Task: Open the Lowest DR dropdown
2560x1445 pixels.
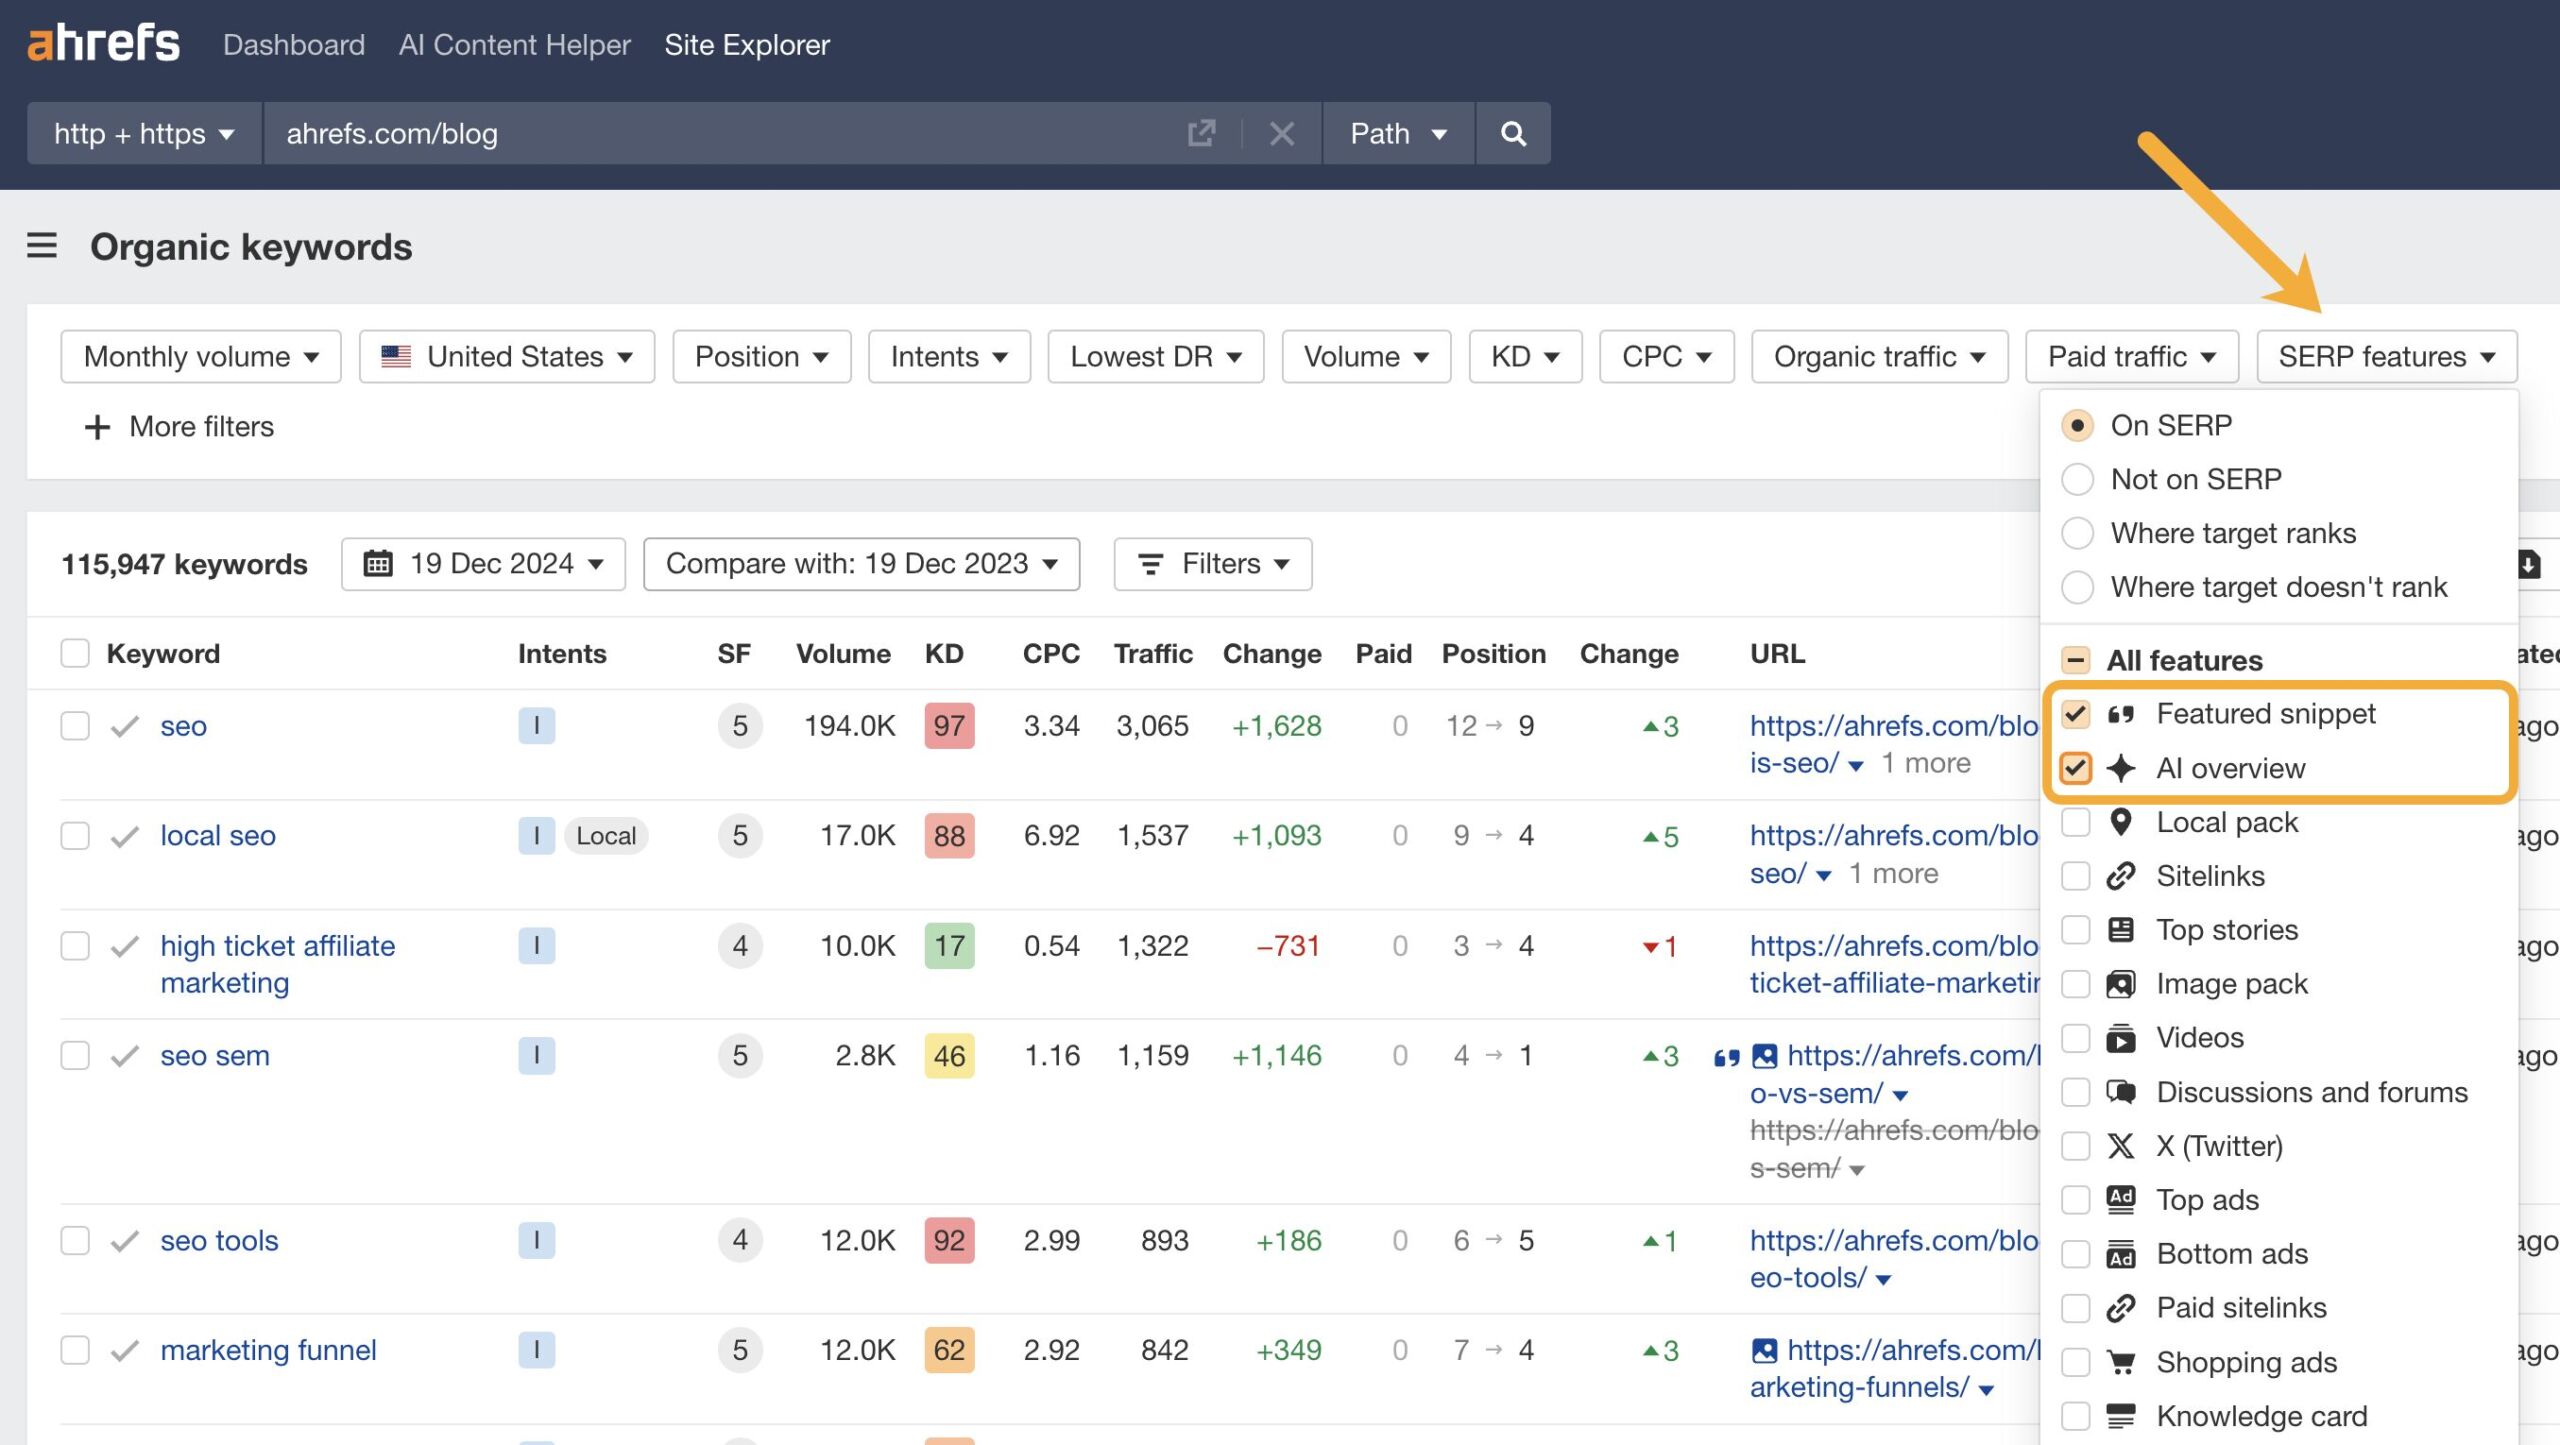Action: pyautogui.click(x=1156, y=357)
